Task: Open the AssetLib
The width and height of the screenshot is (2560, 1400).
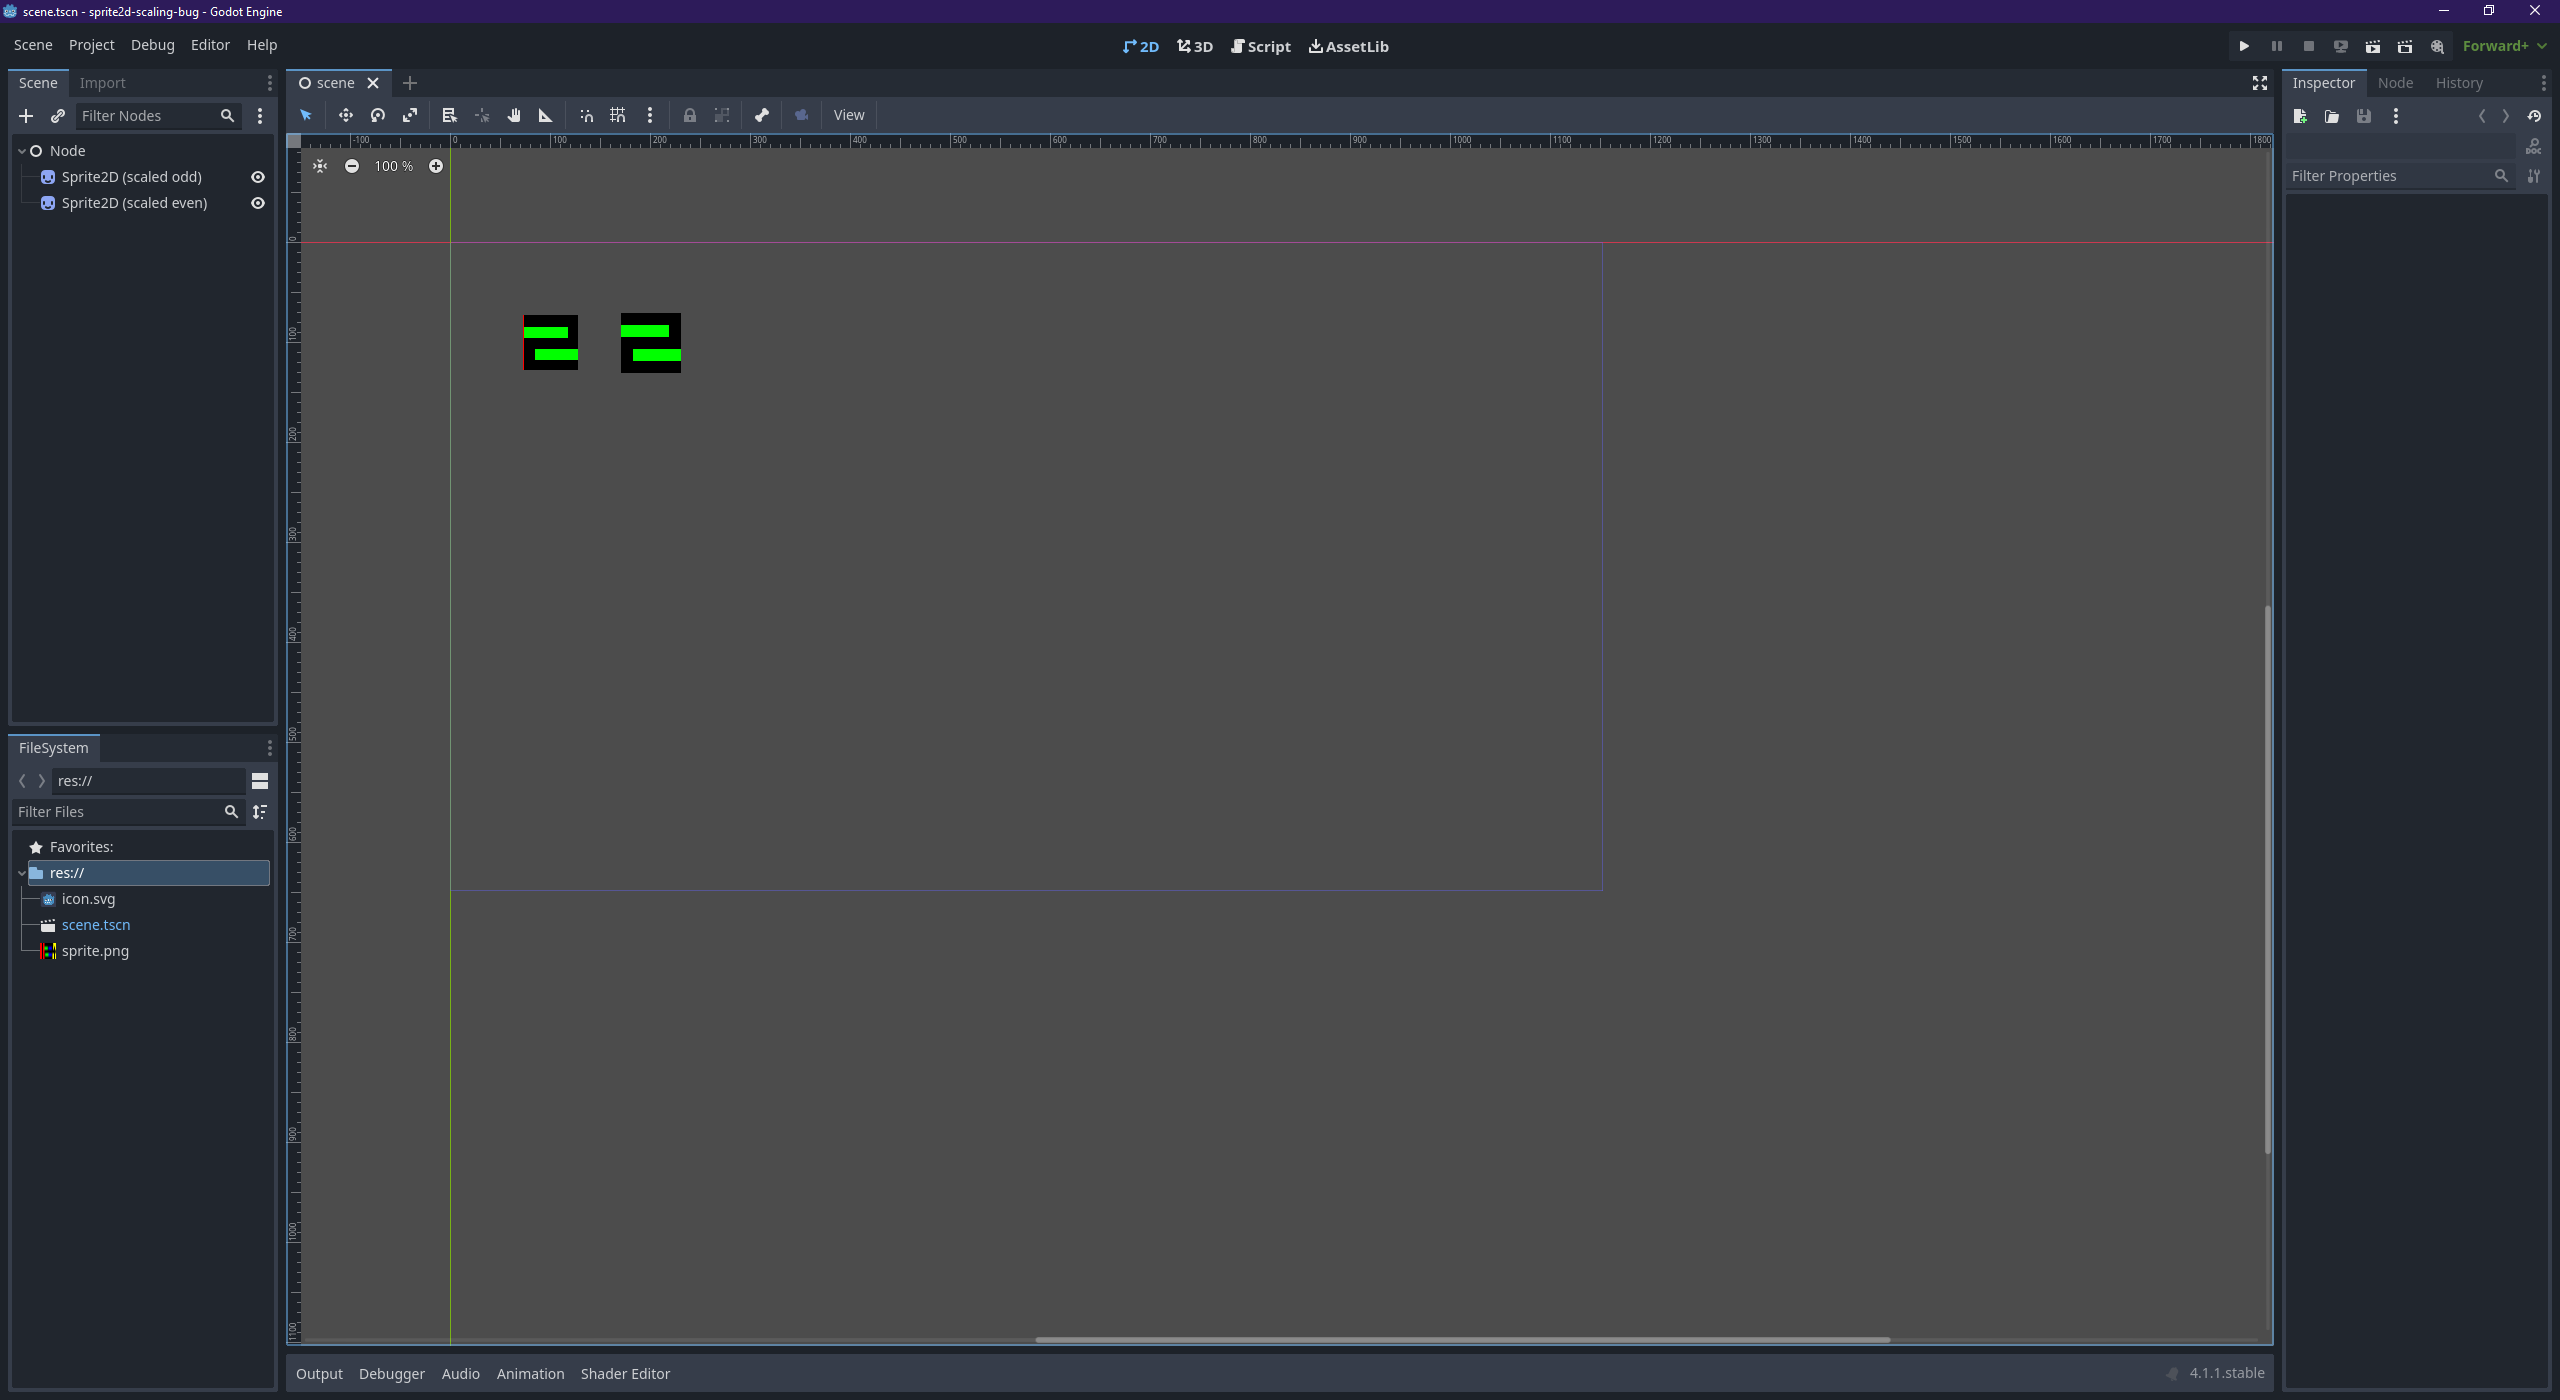Action: point(1348,46)
